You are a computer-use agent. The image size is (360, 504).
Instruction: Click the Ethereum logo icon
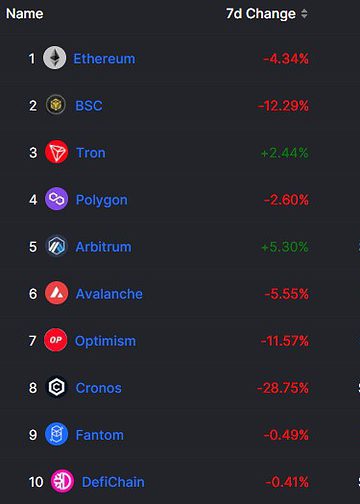coord(55,58)
